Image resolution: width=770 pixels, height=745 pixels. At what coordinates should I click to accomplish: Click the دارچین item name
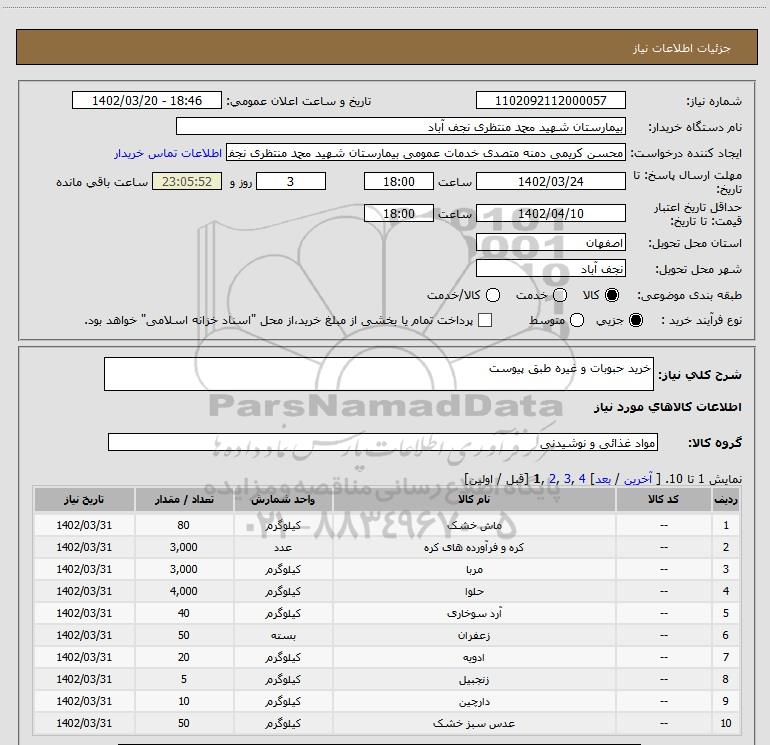tap(474, 701)
